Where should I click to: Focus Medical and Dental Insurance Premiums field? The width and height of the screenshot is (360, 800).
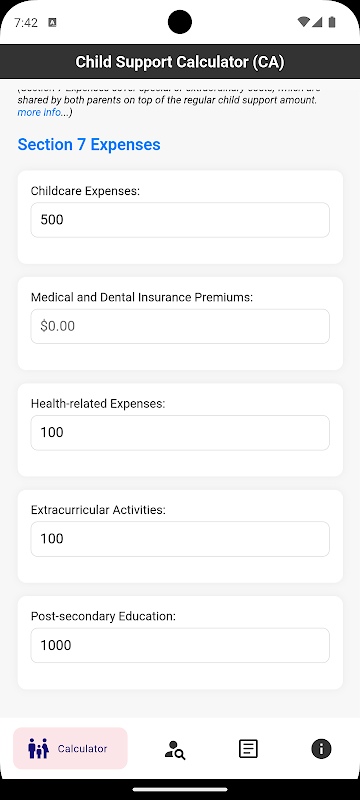(x=180, y=326)
